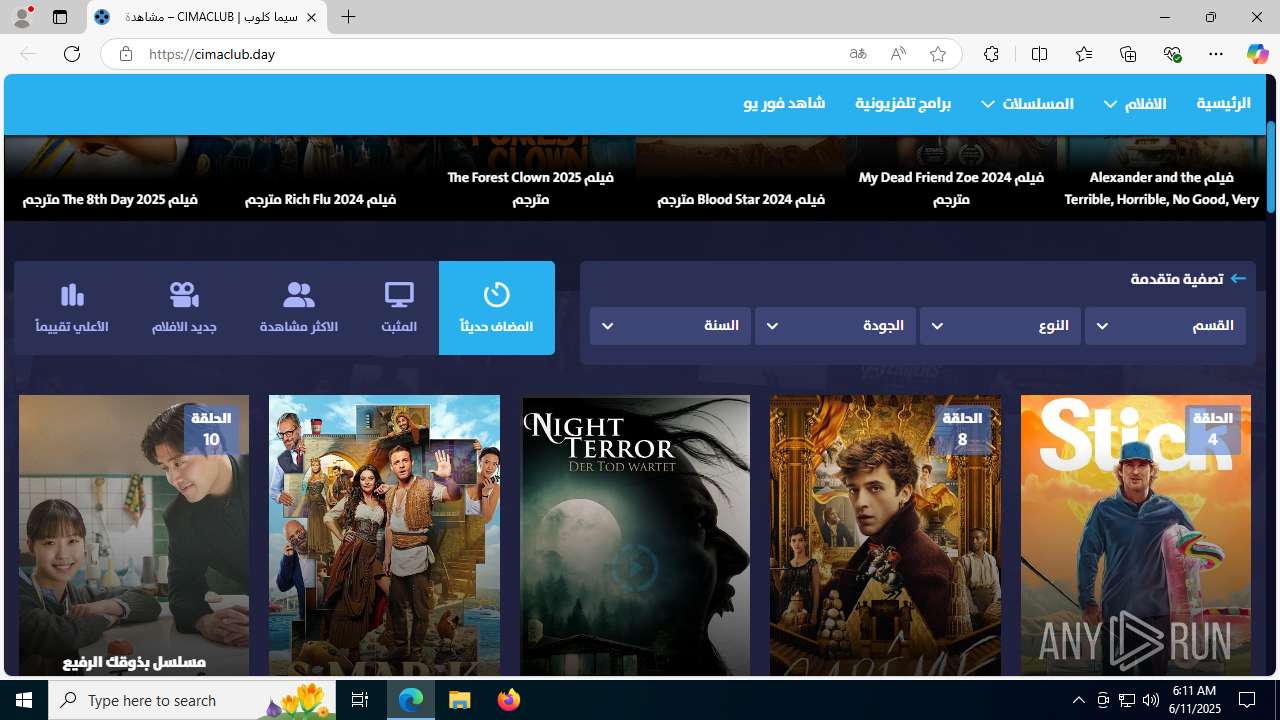This screenshot has width=1280, height=720.
Task: Select the جديد الافلام tab label
Action: point(184,327)
